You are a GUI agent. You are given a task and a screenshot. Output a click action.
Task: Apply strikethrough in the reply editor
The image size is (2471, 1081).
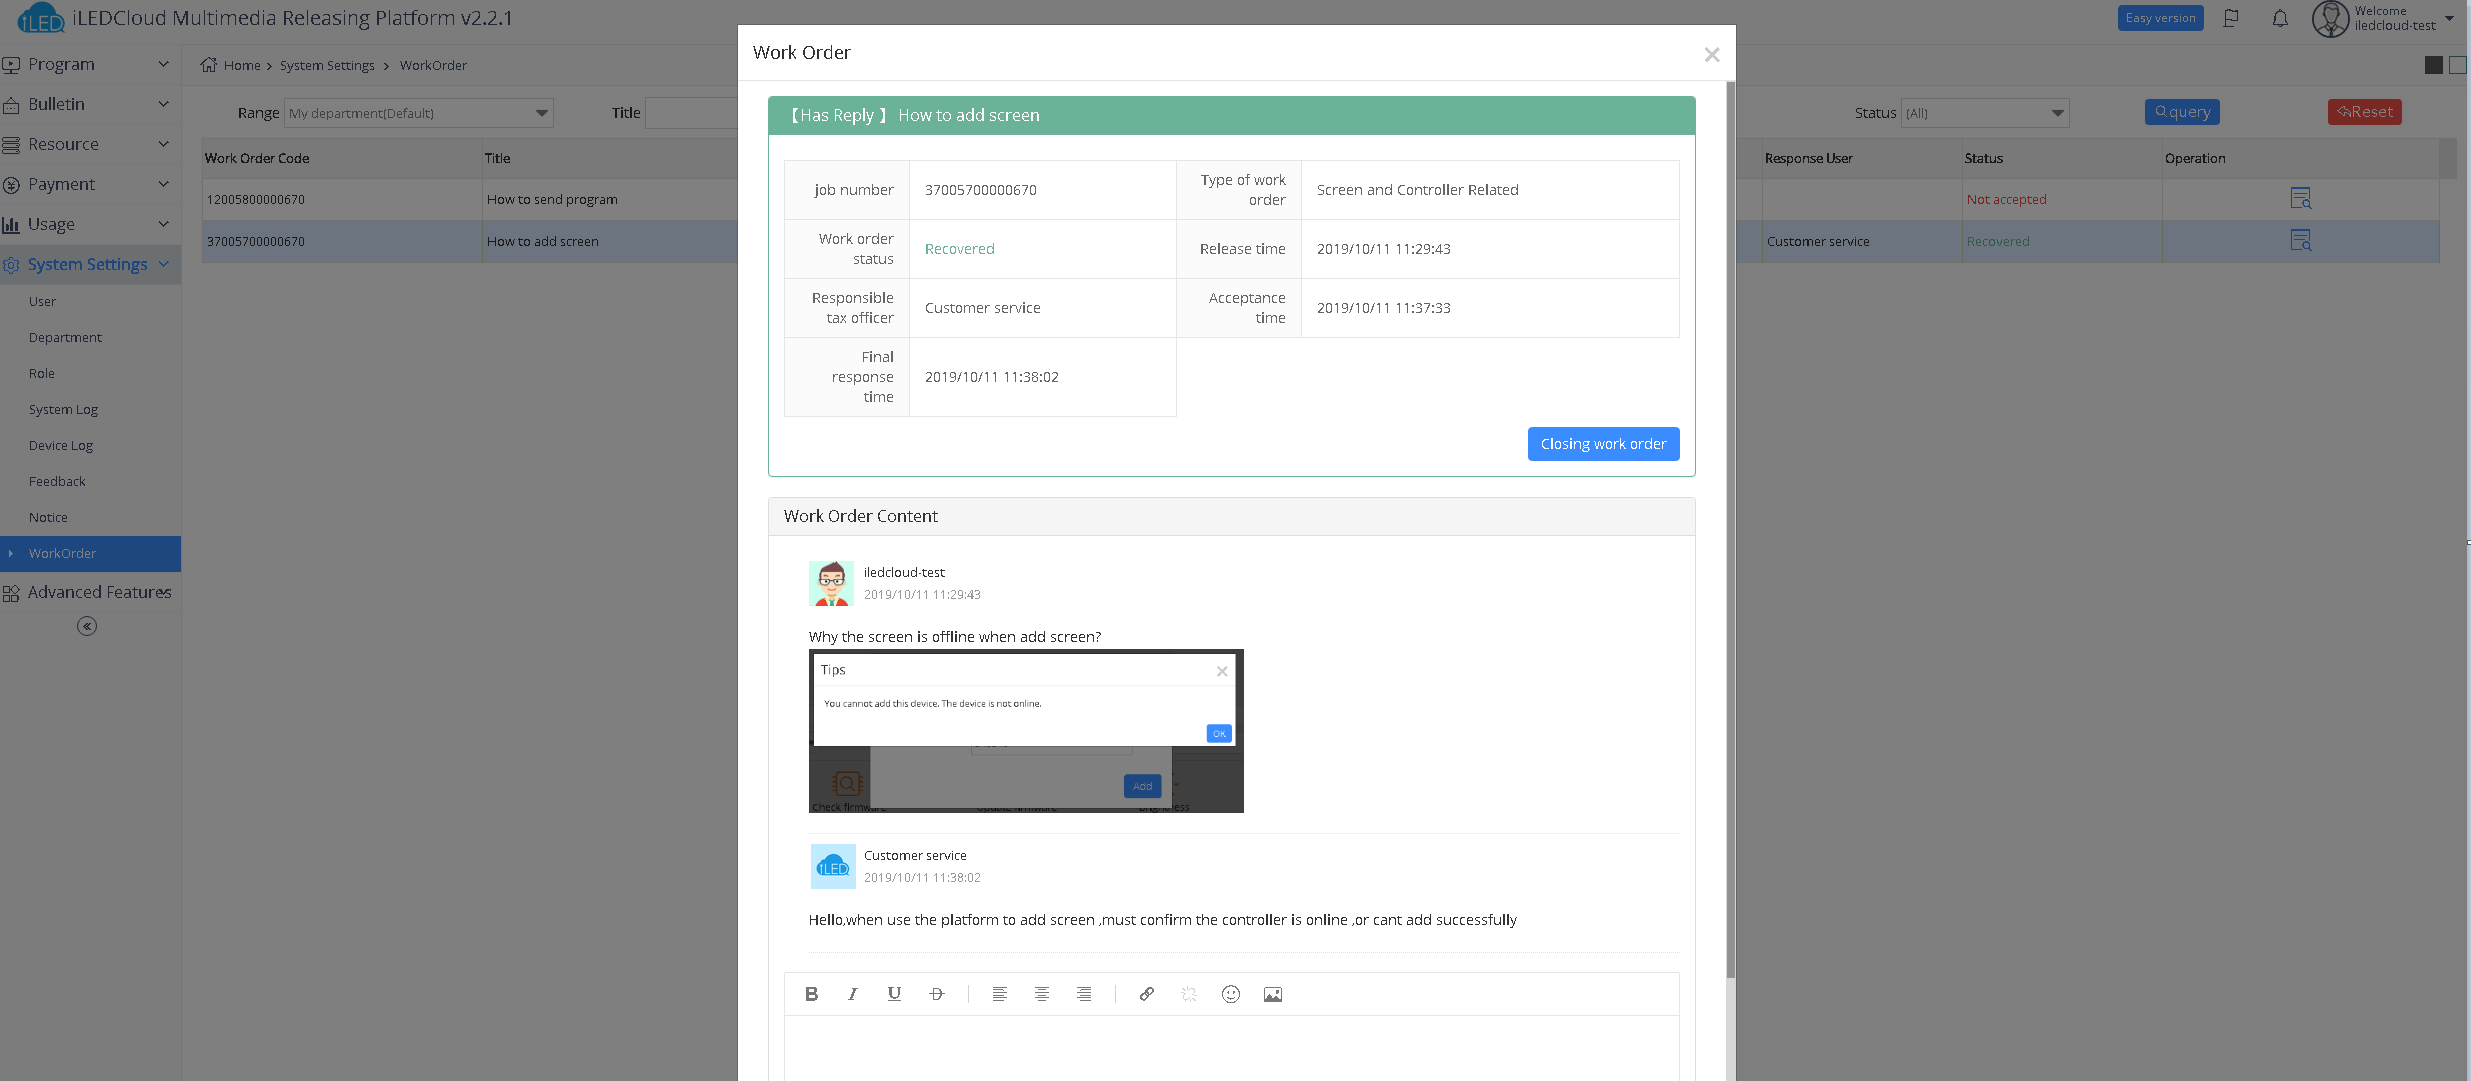click(x=936, y=994)
